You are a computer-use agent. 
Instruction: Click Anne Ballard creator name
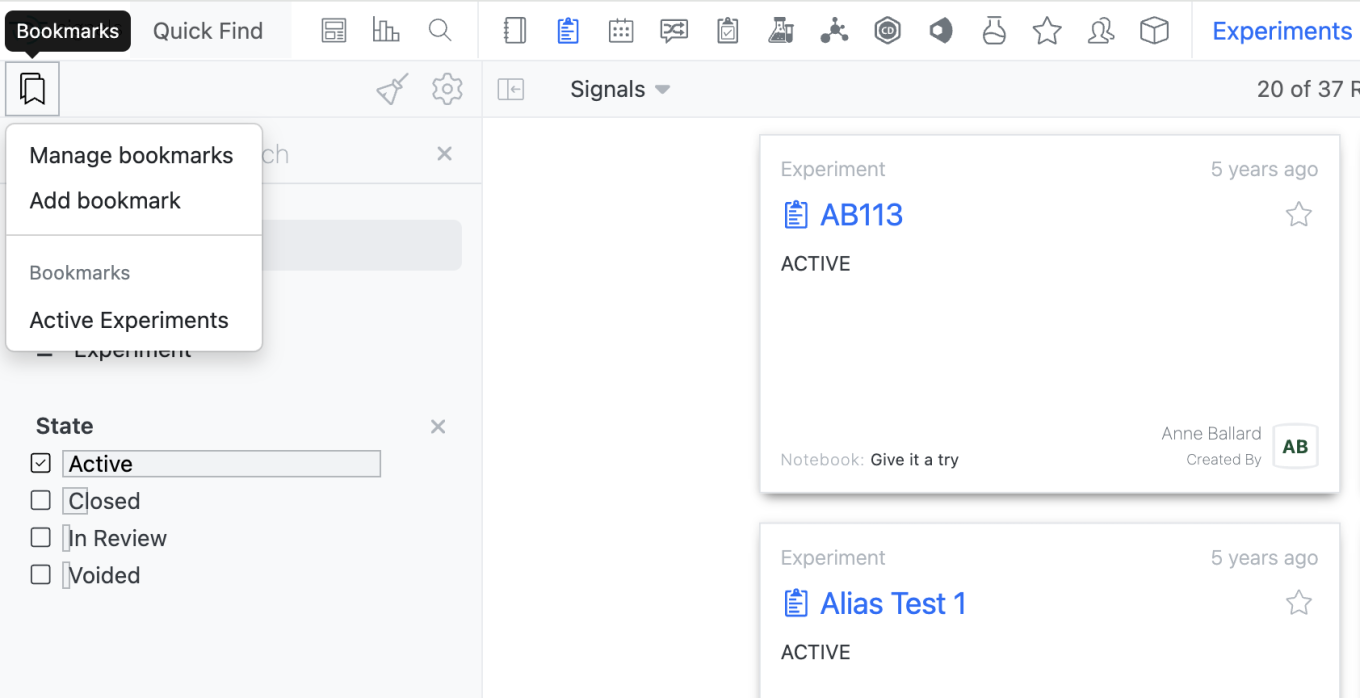point(1211,433)
